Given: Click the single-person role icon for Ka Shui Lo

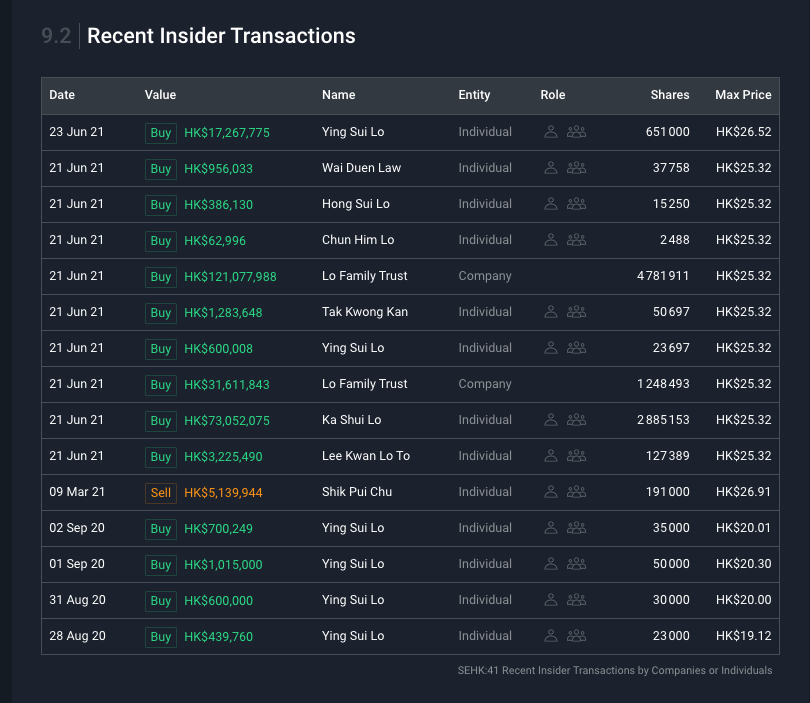Looking at the screenshot, I should pyautogui.click(x=550, y=420).
